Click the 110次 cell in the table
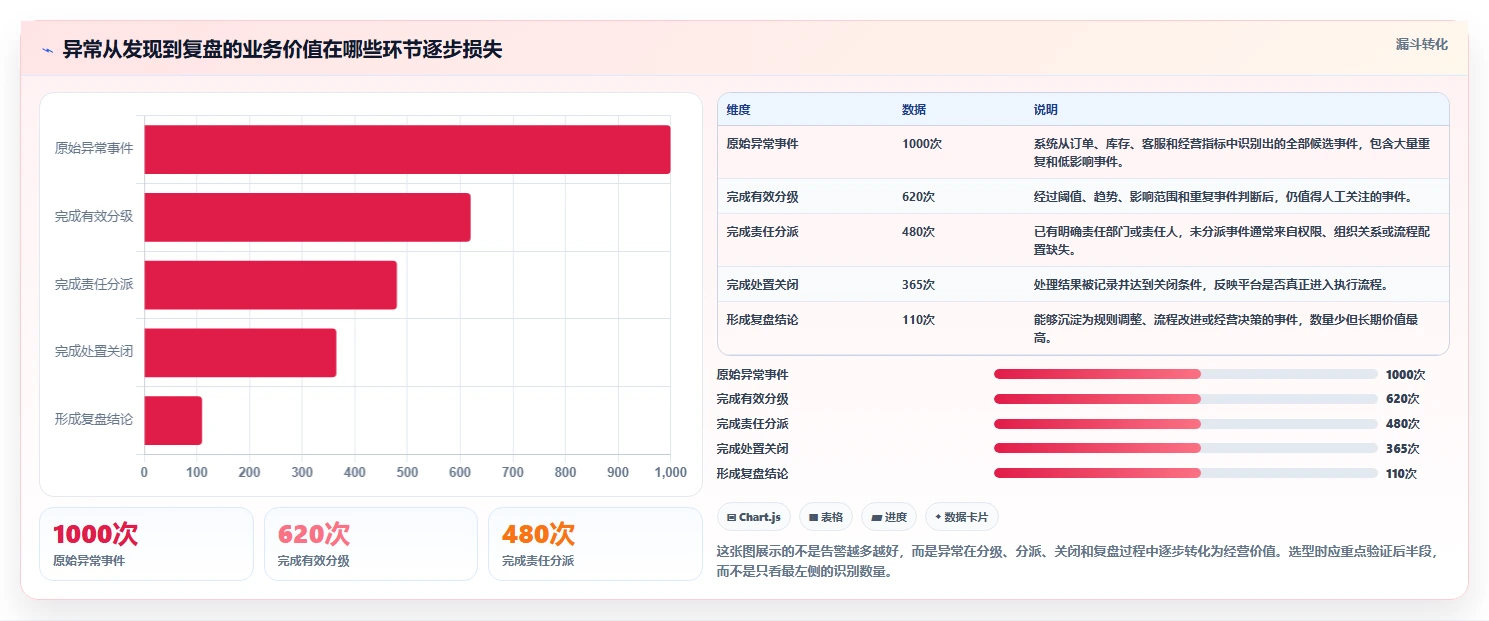The image size is (1489, 621). (918, 320)
